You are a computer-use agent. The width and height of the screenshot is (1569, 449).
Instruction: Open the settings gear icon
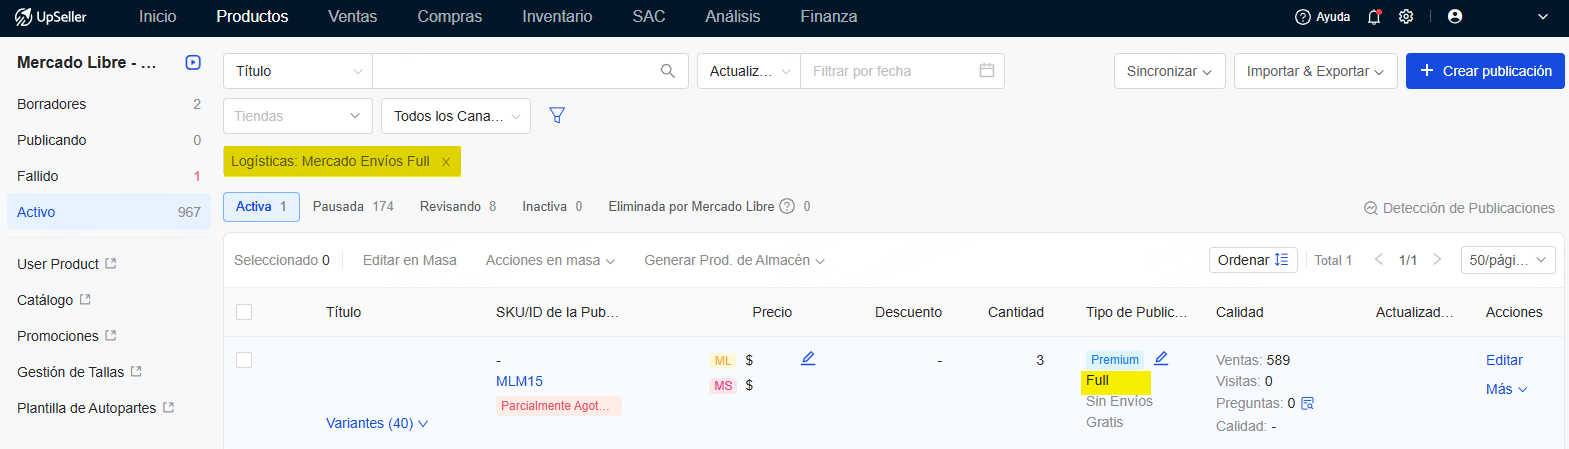click(1406, 17)
